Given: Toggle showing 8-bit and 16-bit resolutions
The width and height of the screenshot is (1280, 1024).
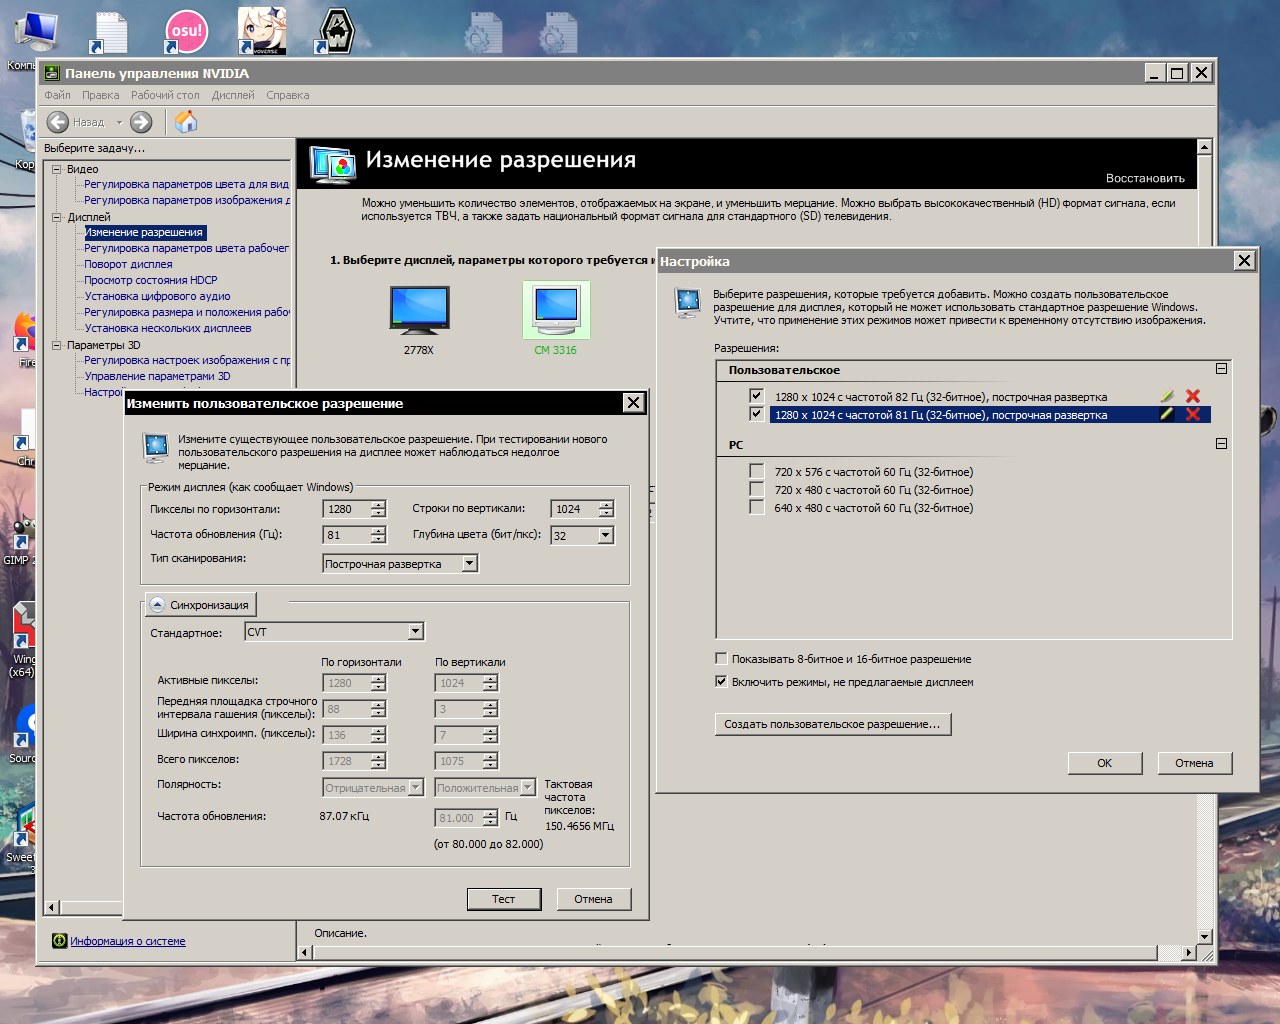Looking at the screenshot, I should point(722,659).
